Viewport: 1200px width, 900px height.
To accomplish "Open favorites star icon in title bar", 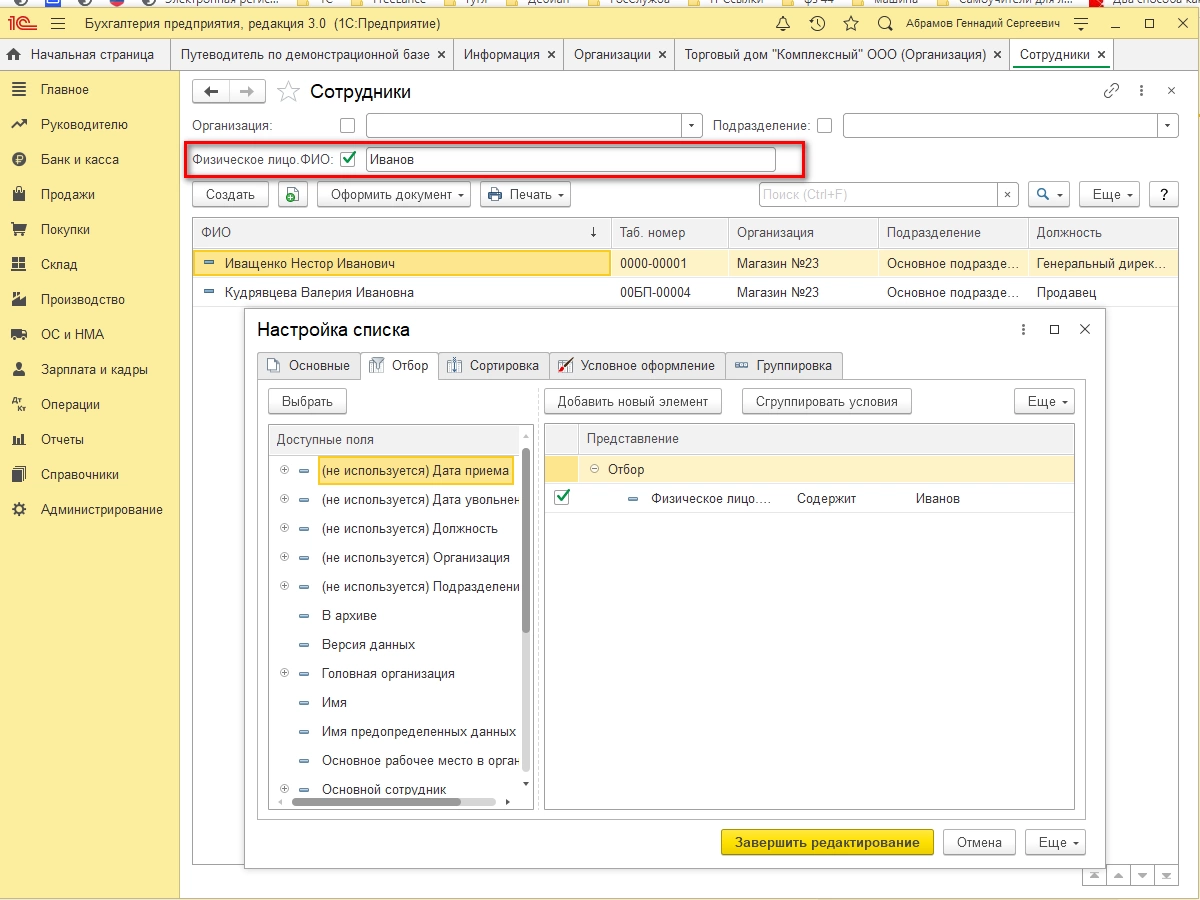I will pyautogui.click(x=851, y=23).
